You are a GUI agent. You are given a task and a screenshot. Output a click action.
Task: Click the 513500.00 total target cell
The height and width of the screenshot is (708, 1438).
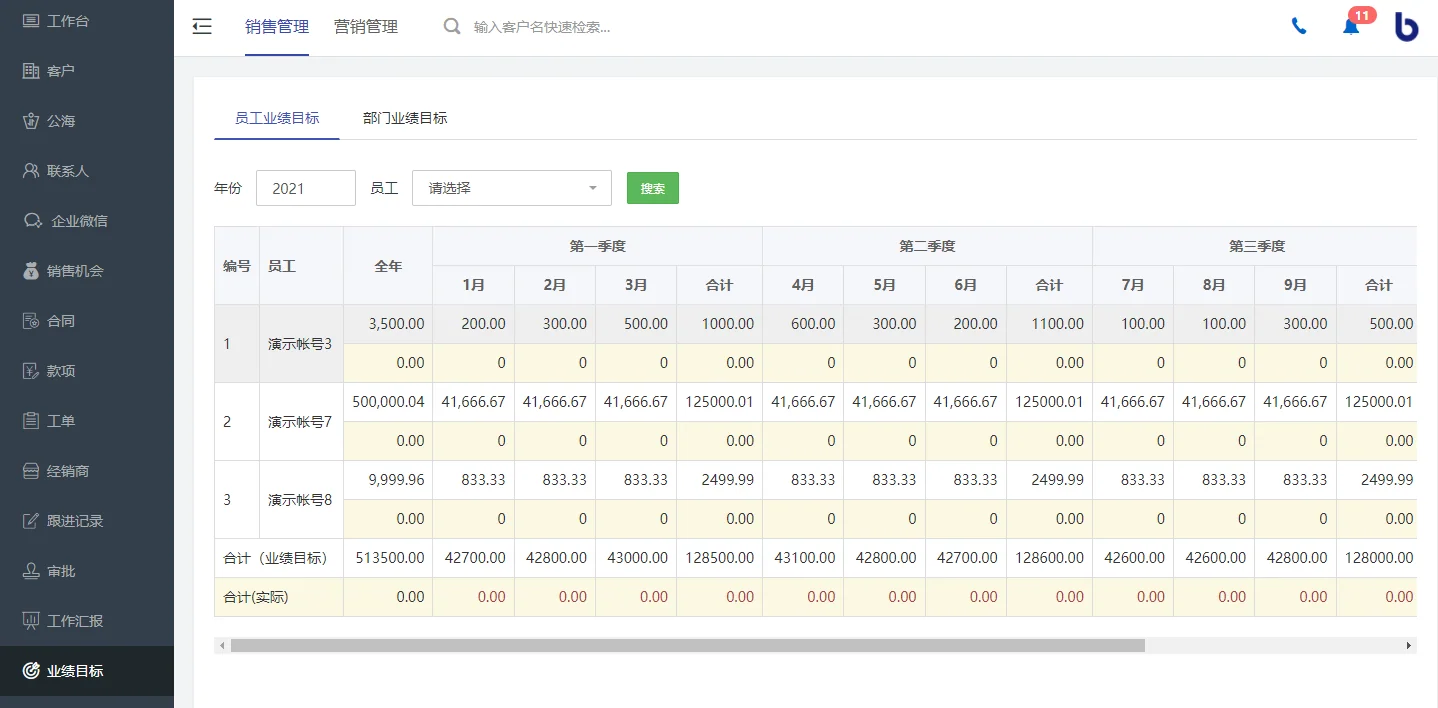[x=388, y=558]
